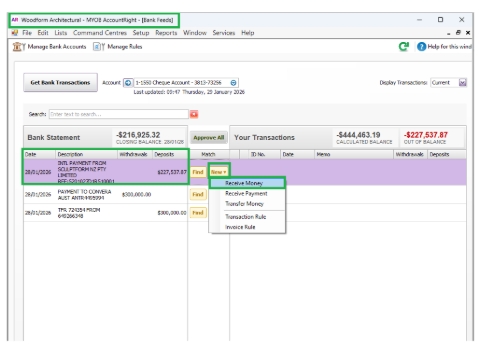Screen dimensions: 480x360
Task: Open the File menu
Action: pos(27,33)
